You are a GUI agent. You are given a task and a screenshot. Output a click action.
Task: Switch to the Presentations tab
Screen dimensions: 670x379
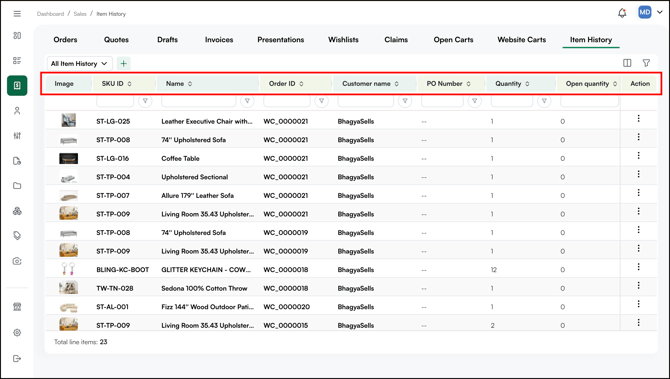[x=281, y=40]
